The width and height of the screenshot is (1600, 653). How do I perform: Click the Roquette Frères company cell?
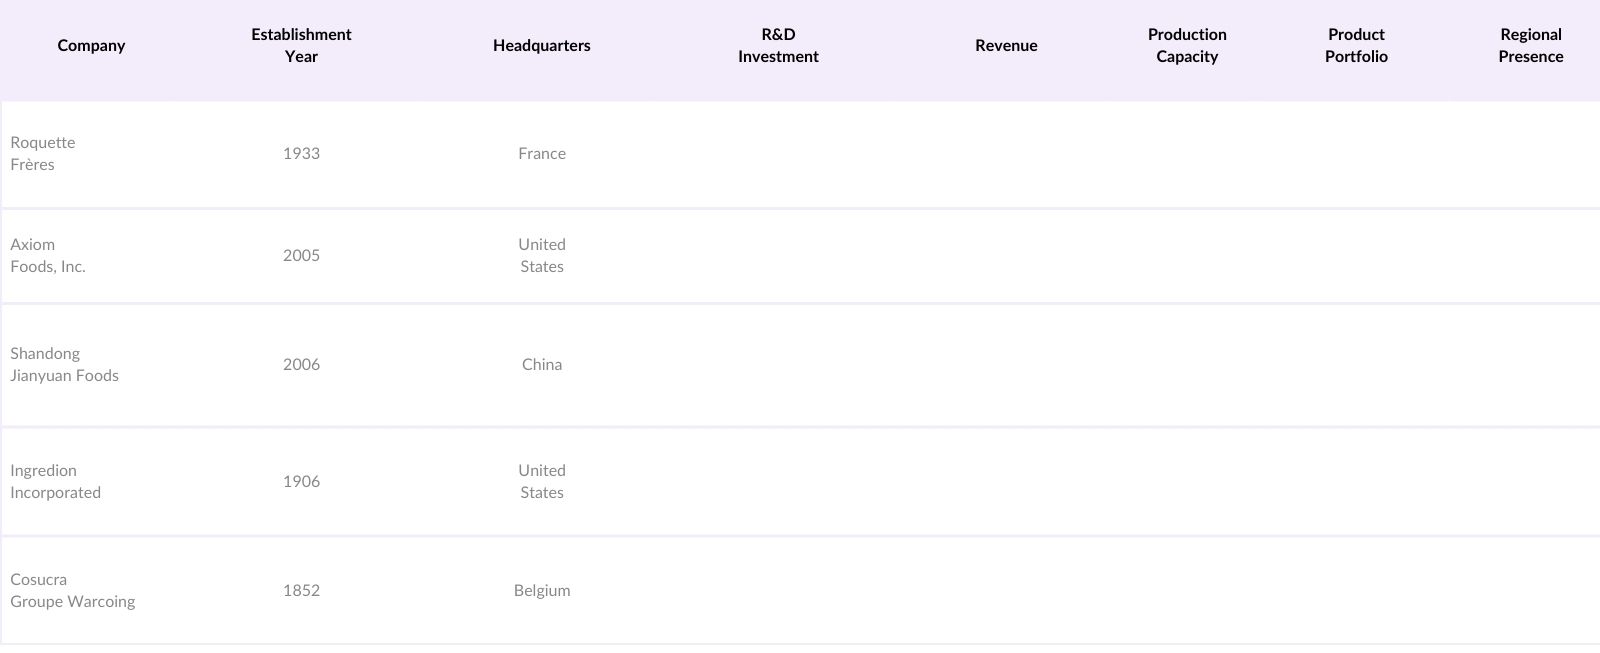pos(43,154)
